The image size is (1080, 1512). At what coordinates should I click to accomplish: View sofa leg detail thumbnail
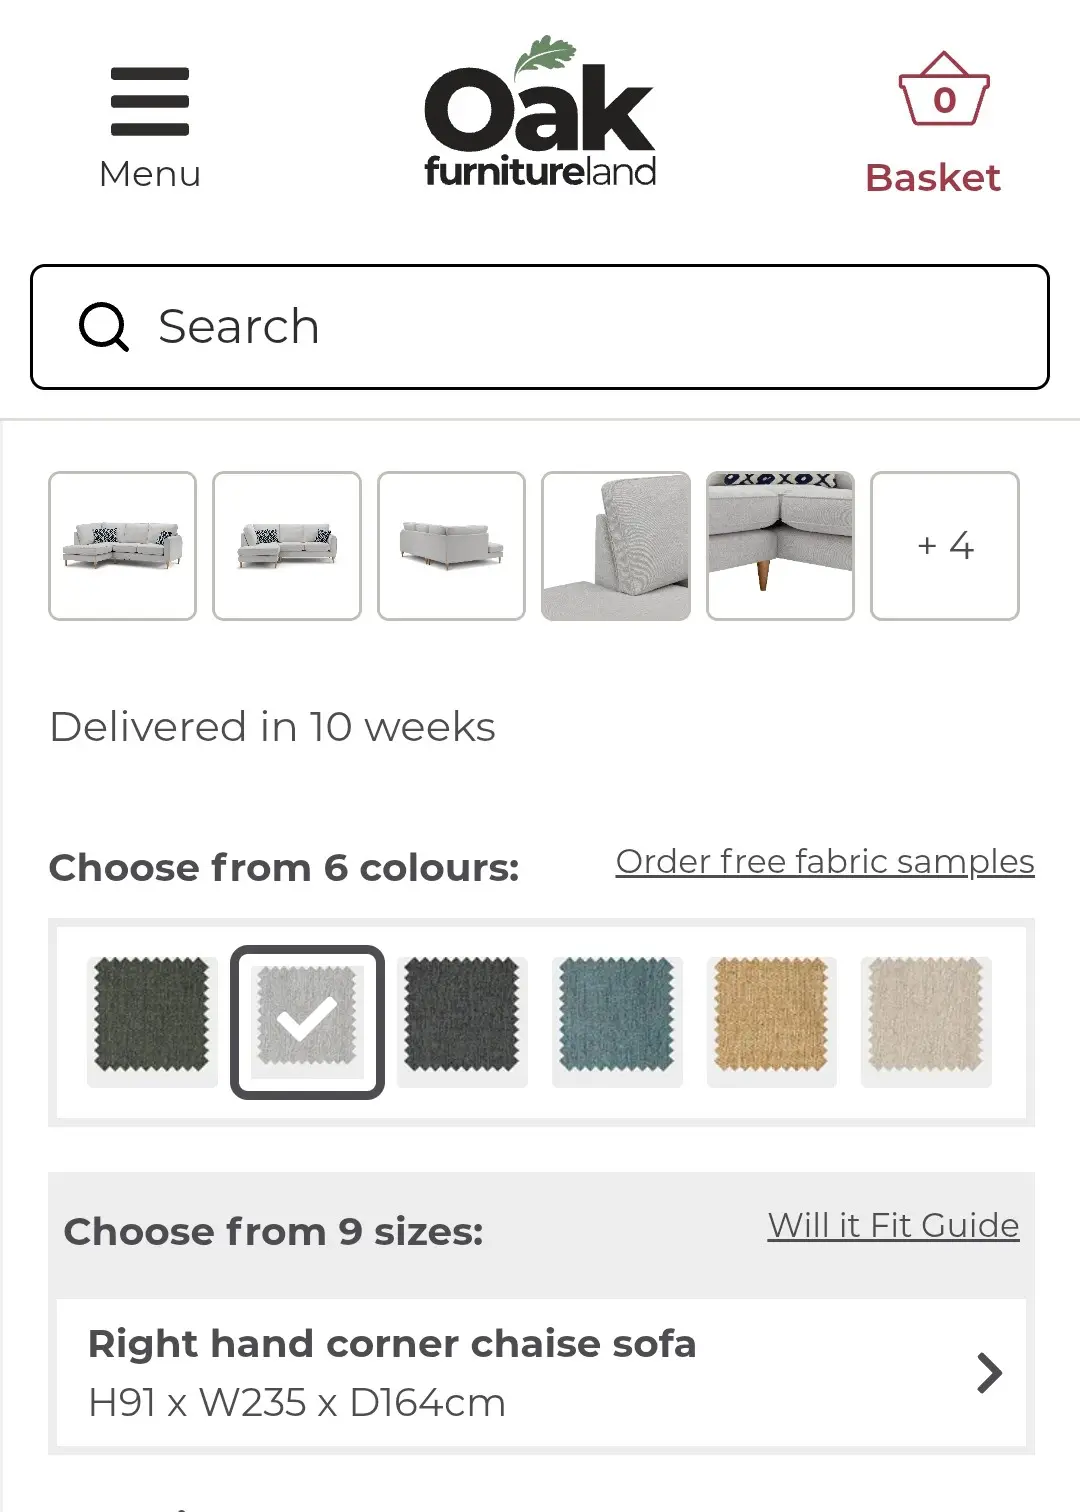point(780,546)
